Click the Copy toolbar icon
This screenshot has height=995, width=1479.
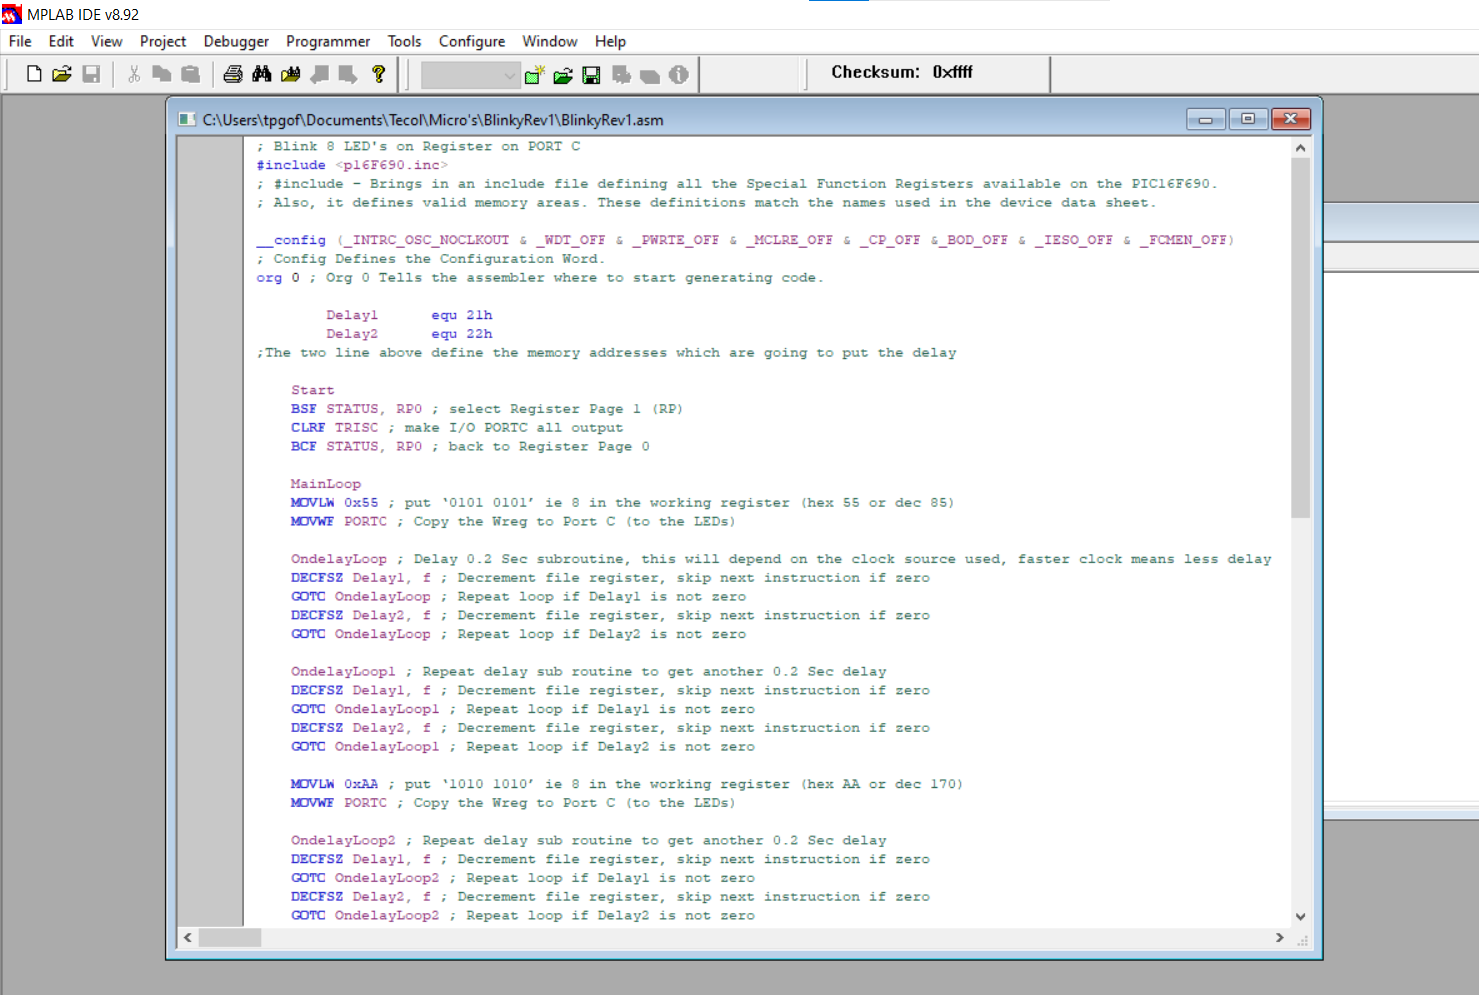coord(162,74)
